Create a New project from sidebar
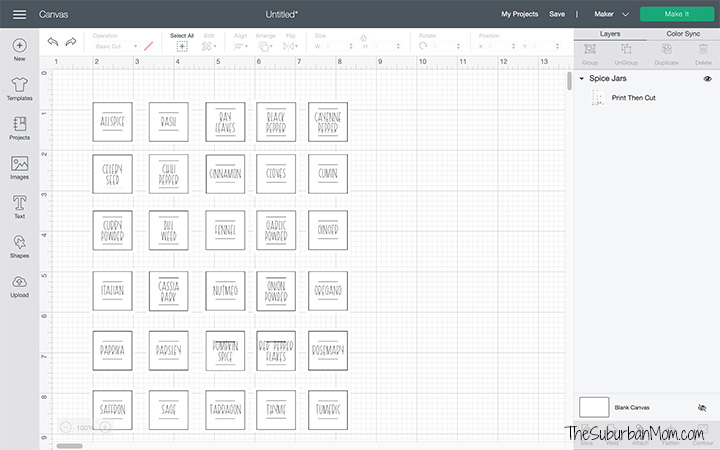 (19, 49)
